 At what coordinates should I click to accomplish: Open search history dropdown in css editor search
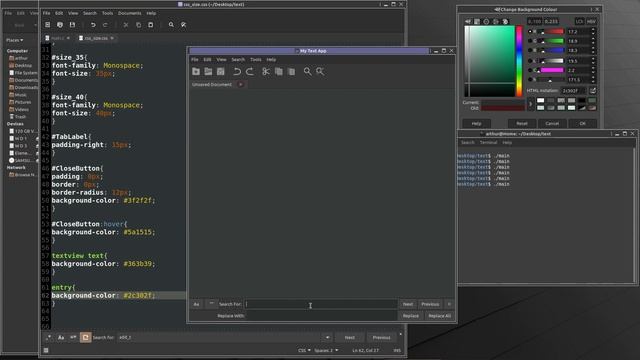tap(327, 338)
